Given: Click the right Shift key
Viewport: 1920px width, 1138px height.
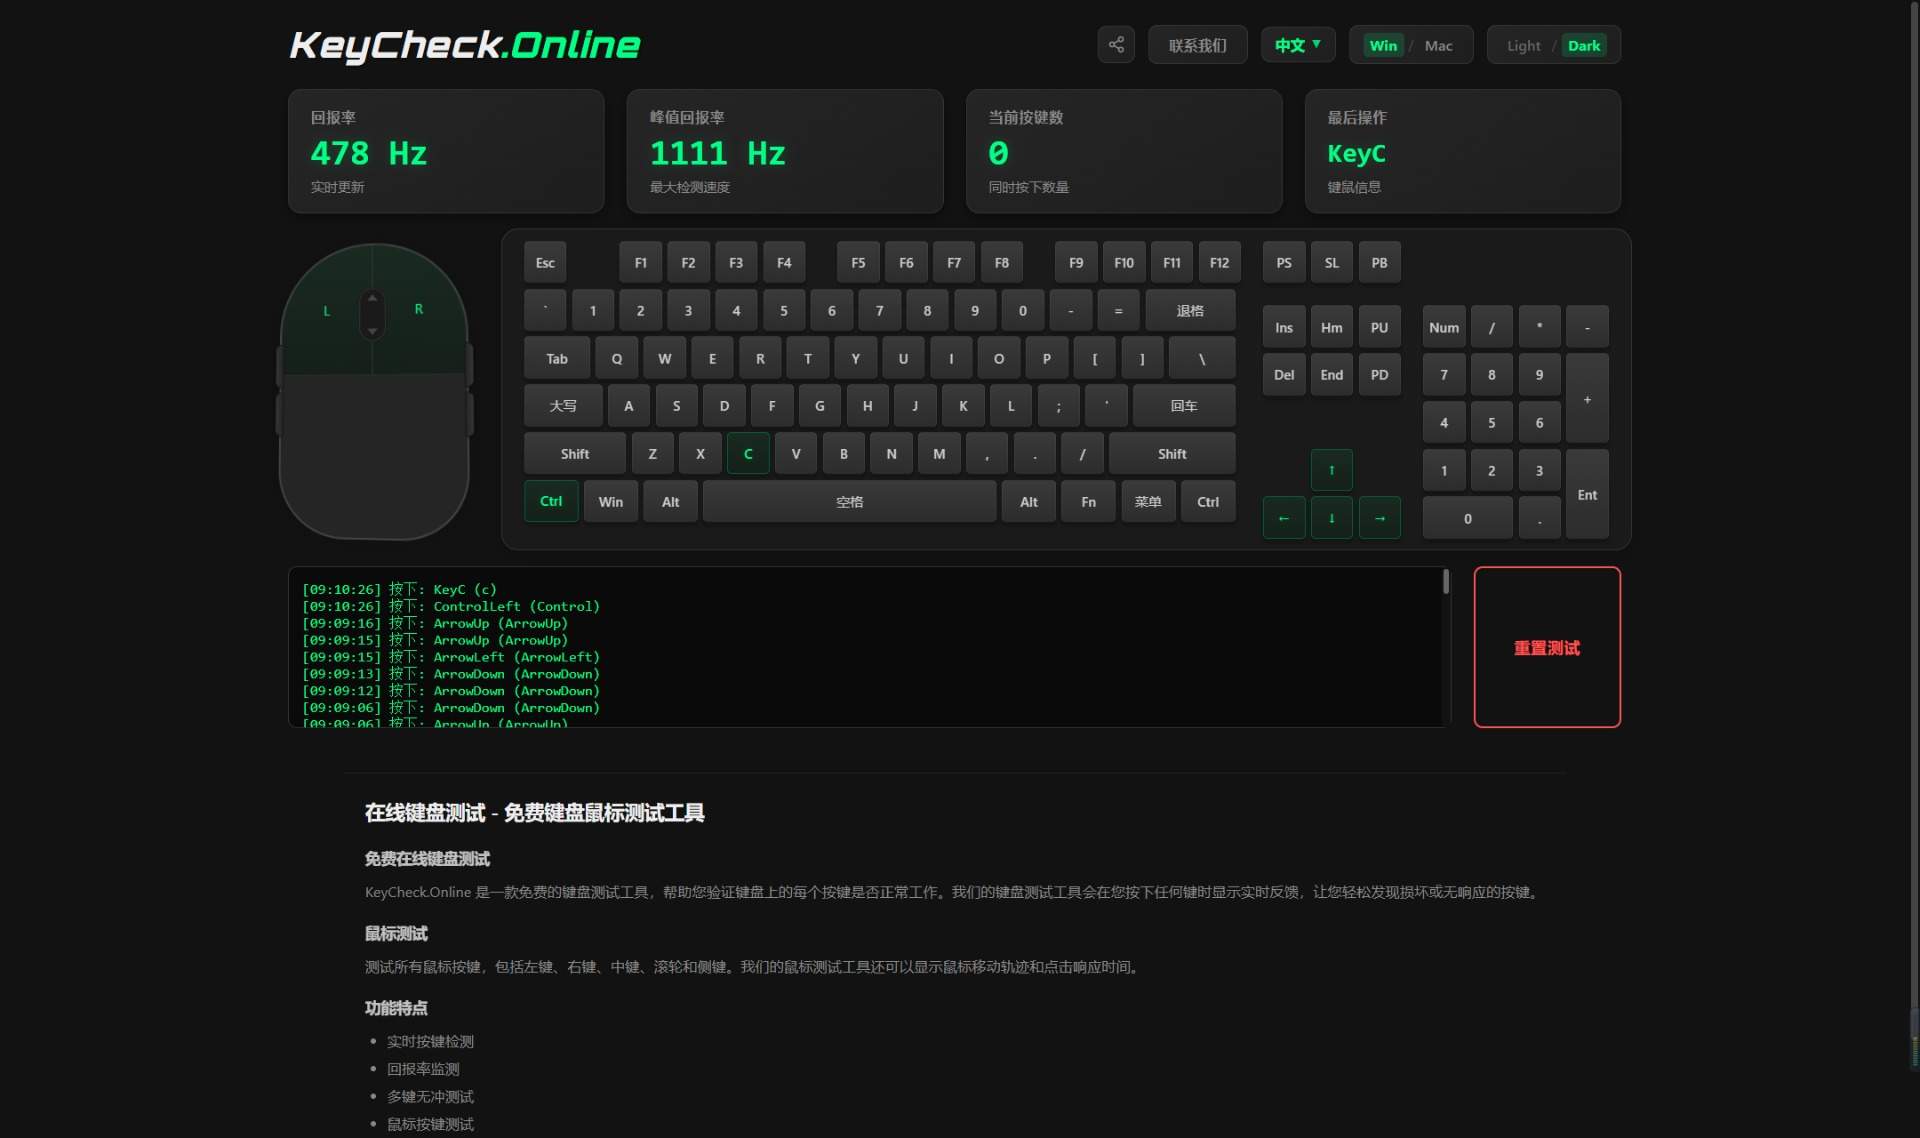Looking at the screenshot, I should coord(1172,454).
